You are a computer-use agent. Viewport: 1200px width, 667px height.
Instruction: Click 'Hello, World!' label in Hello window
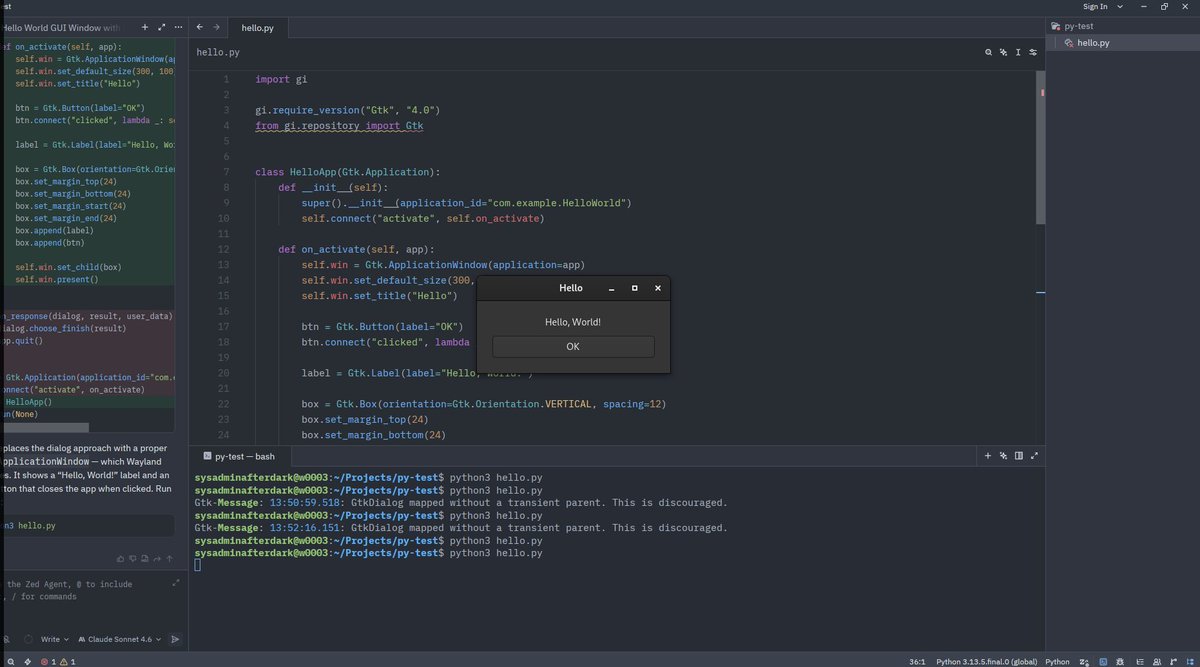573,322
